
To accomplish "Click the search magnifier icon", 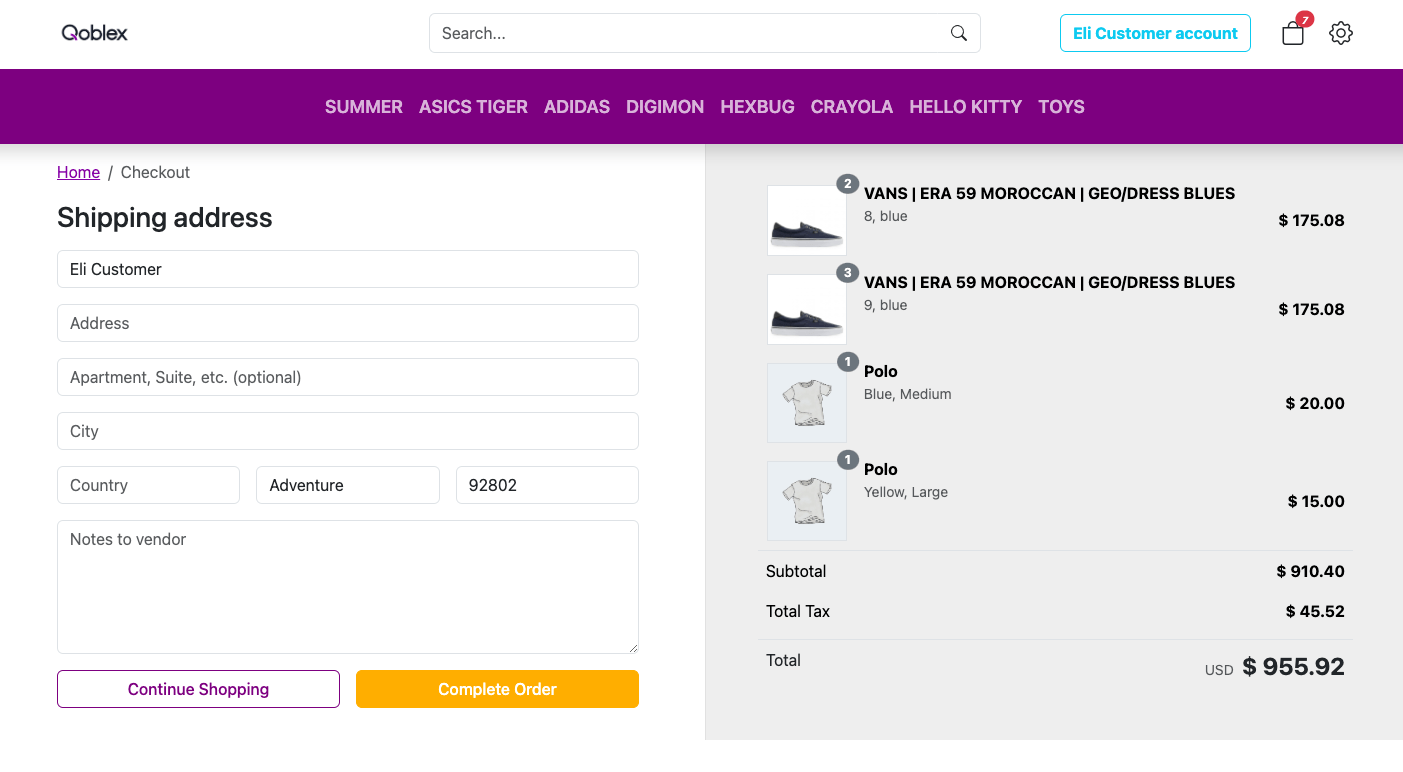I will click(959, 33).
